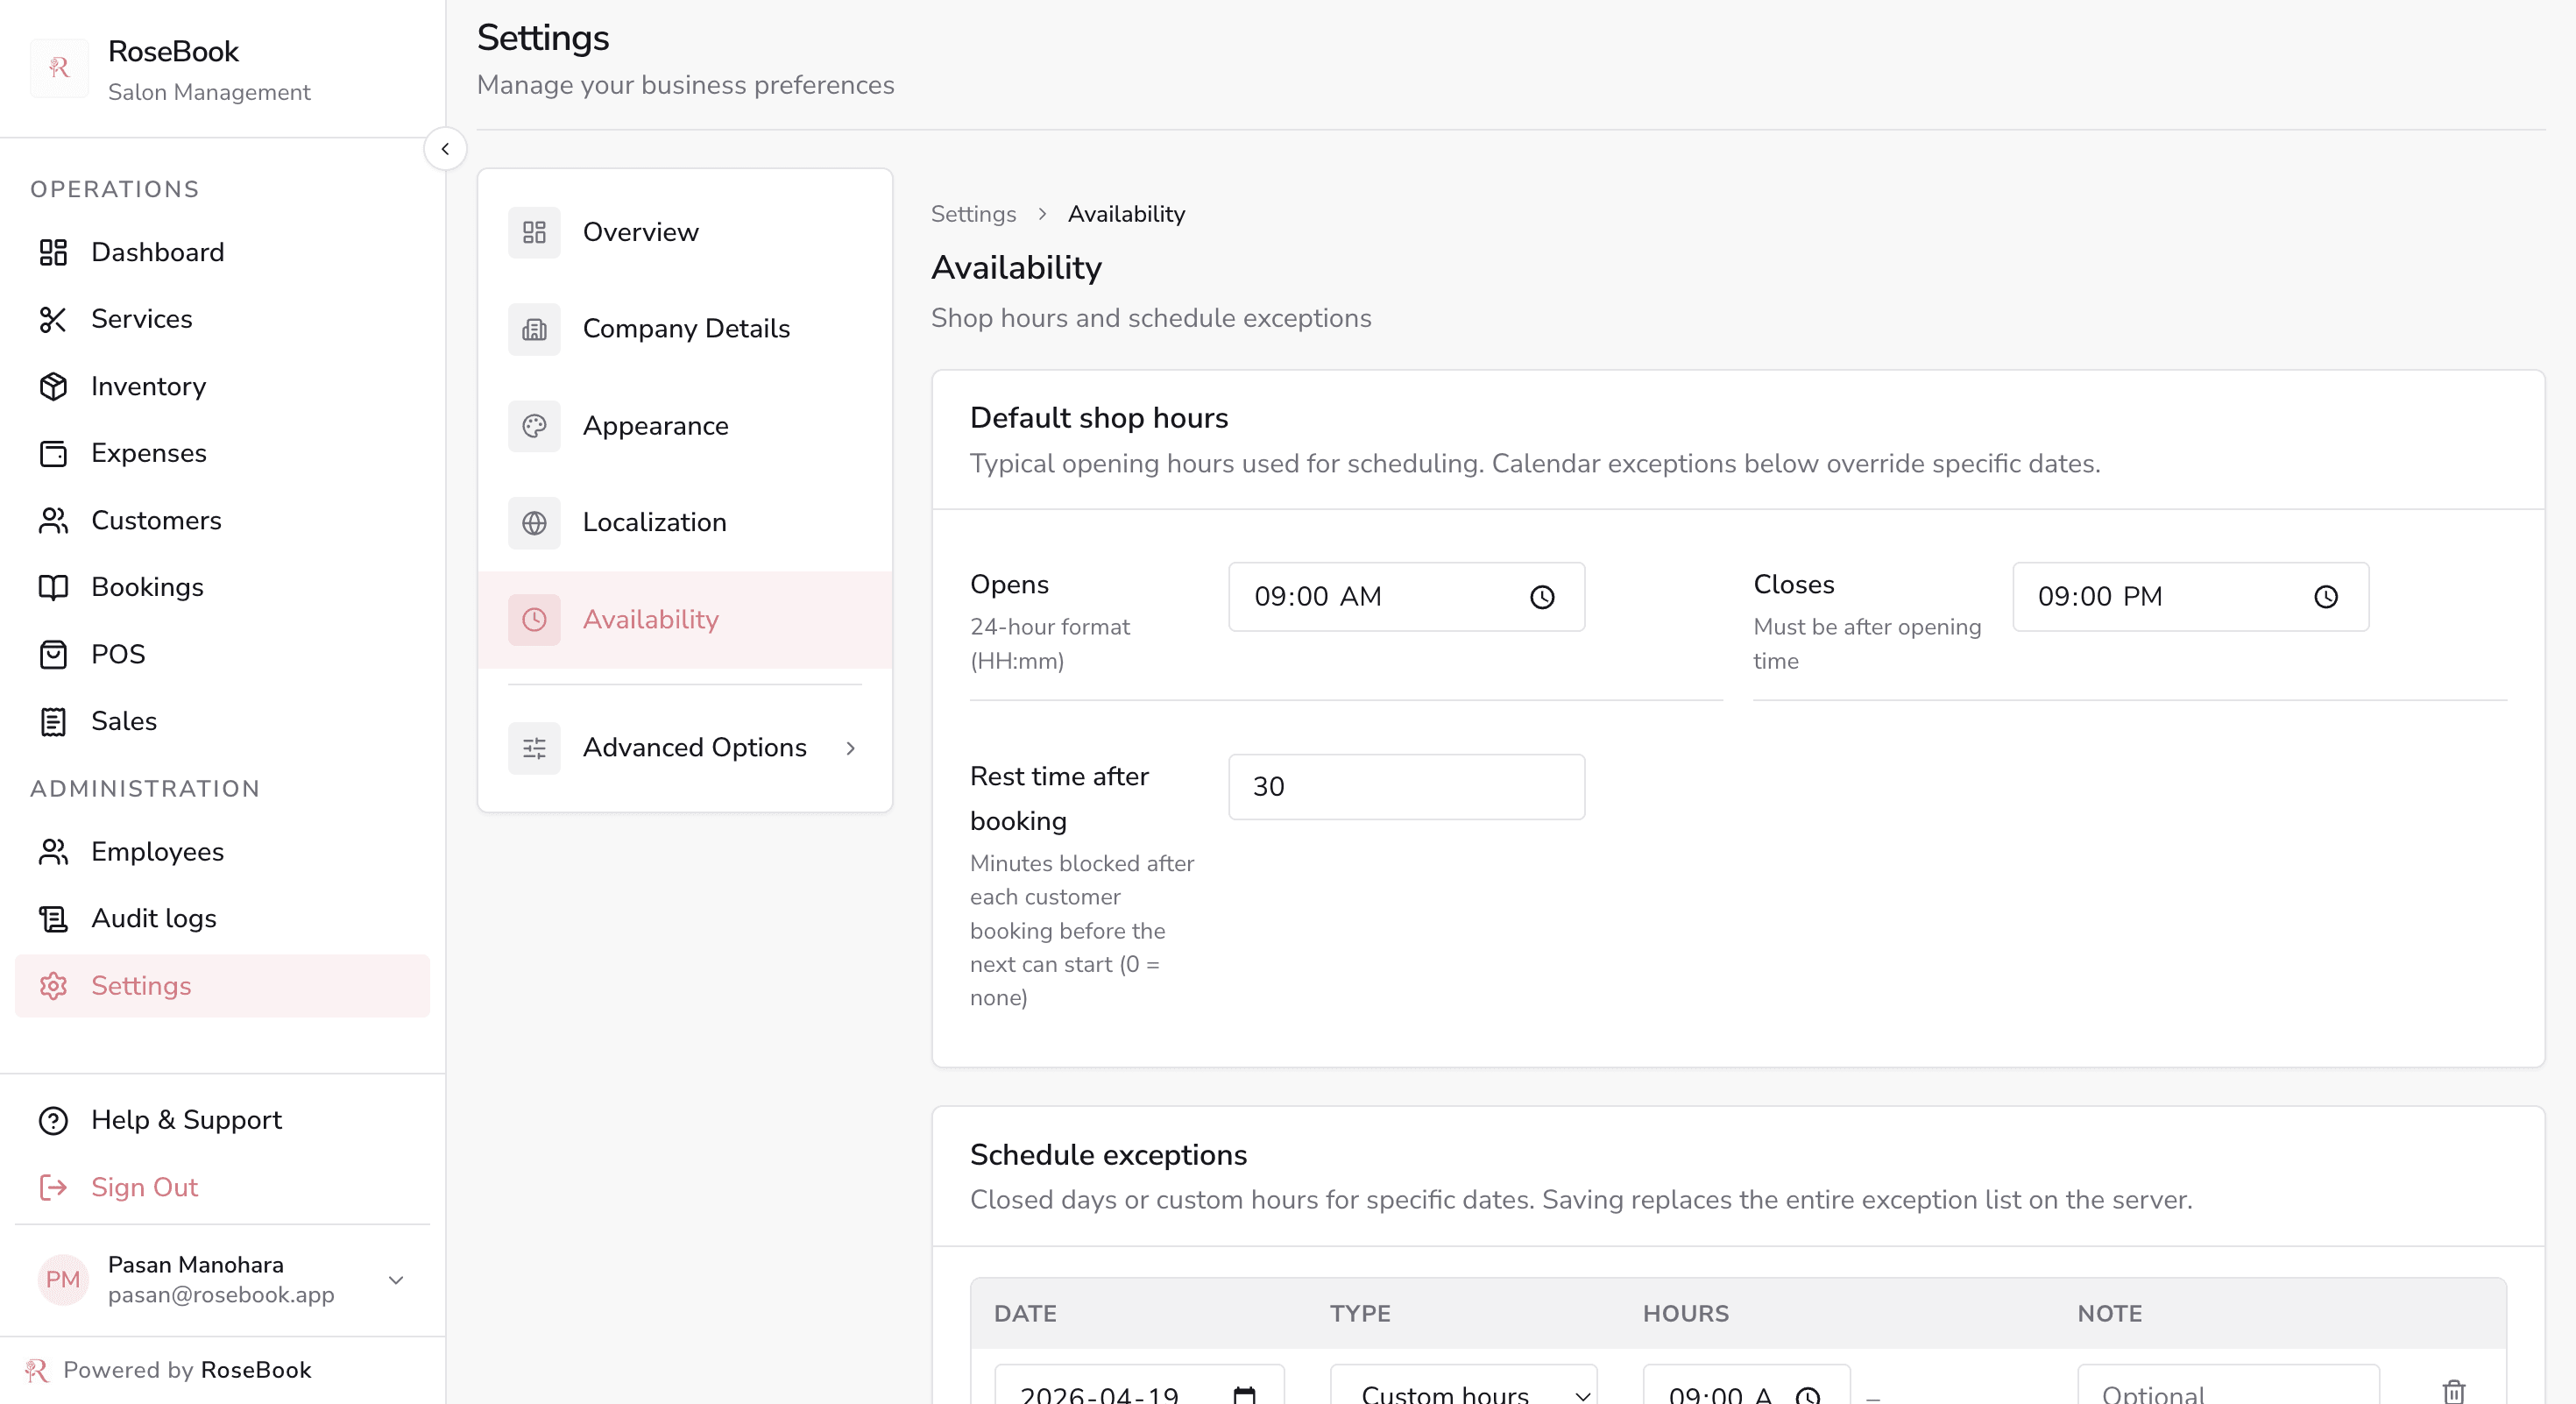Click the Employees people icon
Image resolution: width=2576 pixels, height=1404 pixels.
click(x=53, y=851)
